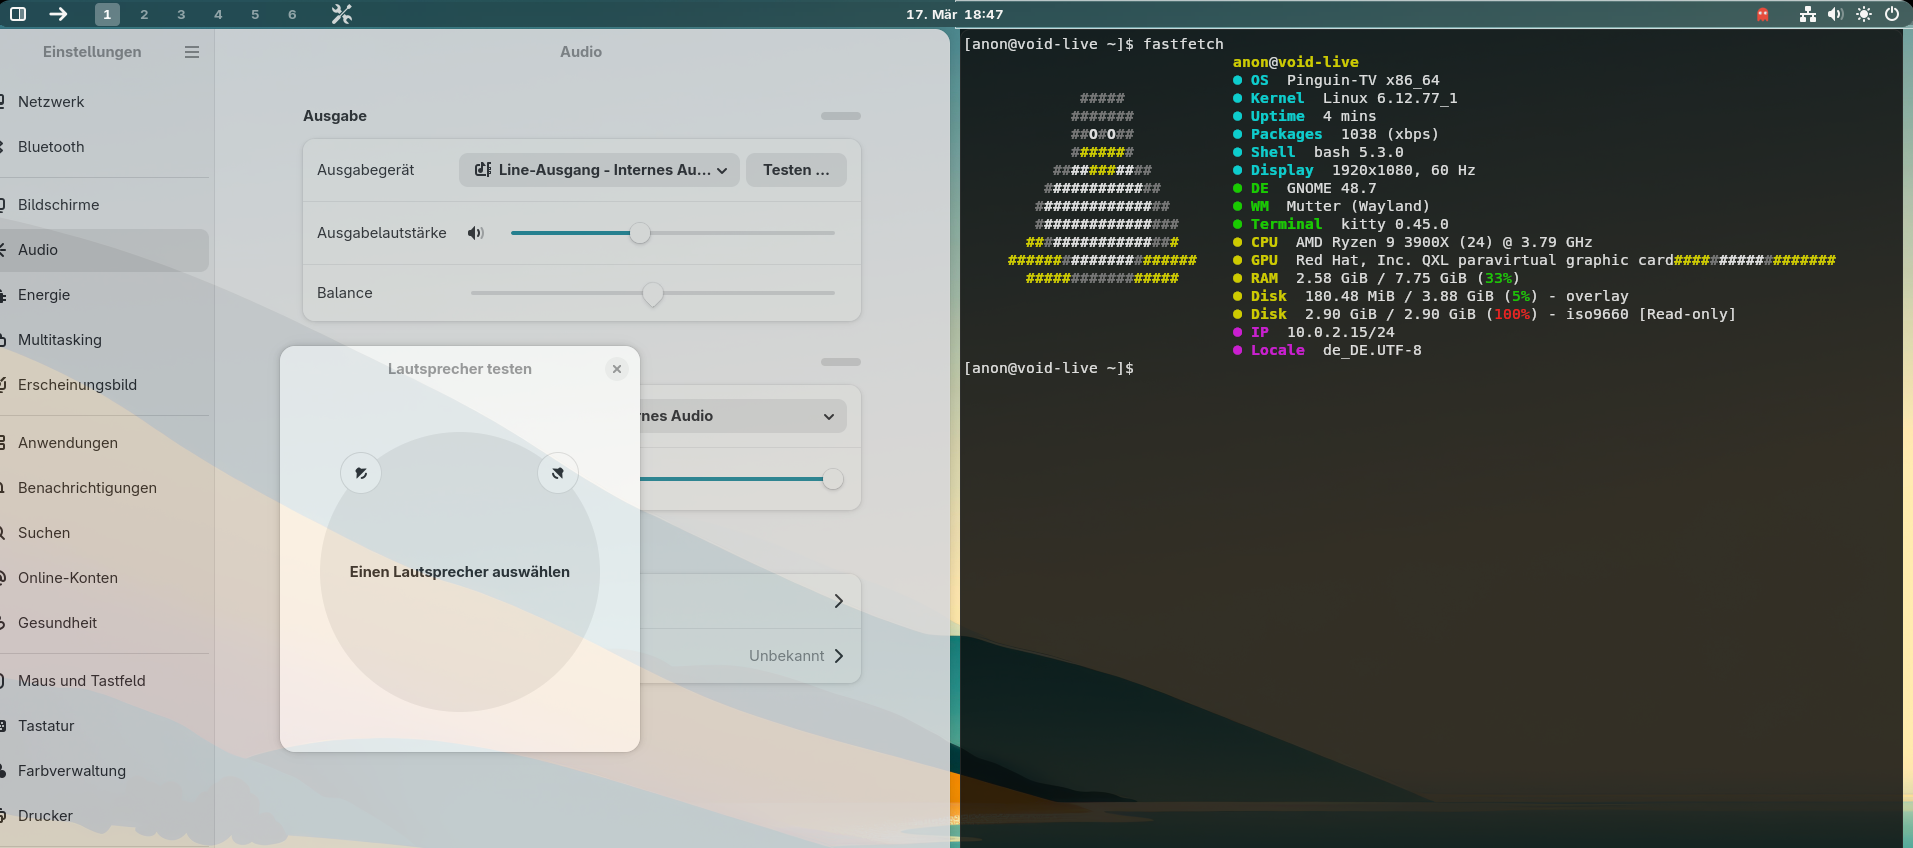Test the front-left speaker in the dialog
This screenshot has width=1913, height=848.
(361, 473)
